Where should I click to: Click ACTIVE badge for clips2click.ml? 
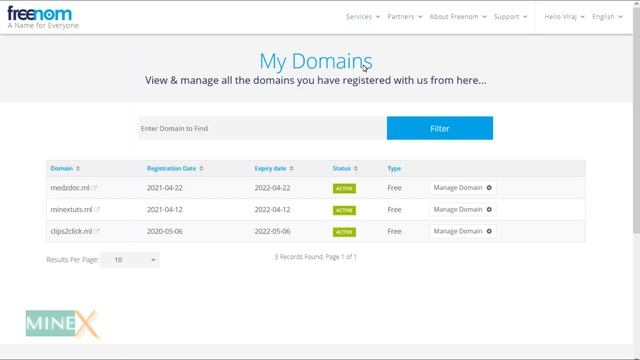pos(344,232)
